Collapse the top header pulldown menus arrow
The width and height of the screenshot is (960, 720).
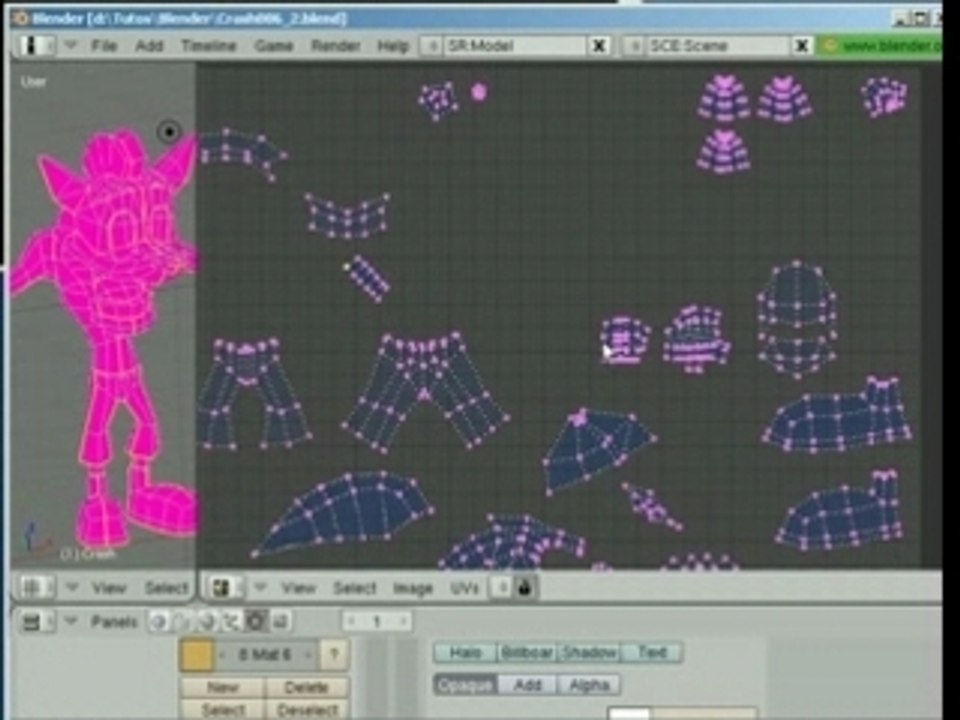[71, 45]
